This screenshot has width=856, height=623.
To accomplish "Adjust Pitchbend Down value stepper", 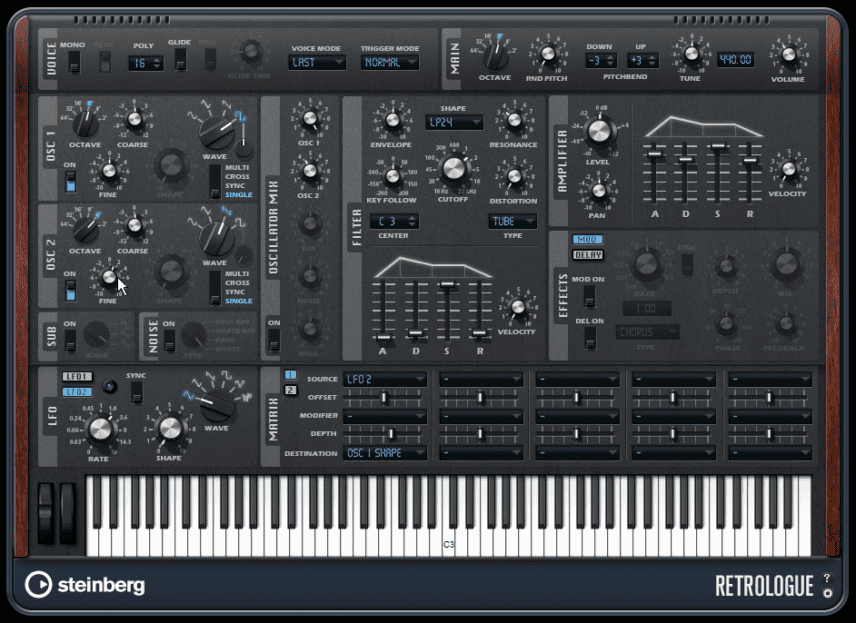I will point(601,61).
